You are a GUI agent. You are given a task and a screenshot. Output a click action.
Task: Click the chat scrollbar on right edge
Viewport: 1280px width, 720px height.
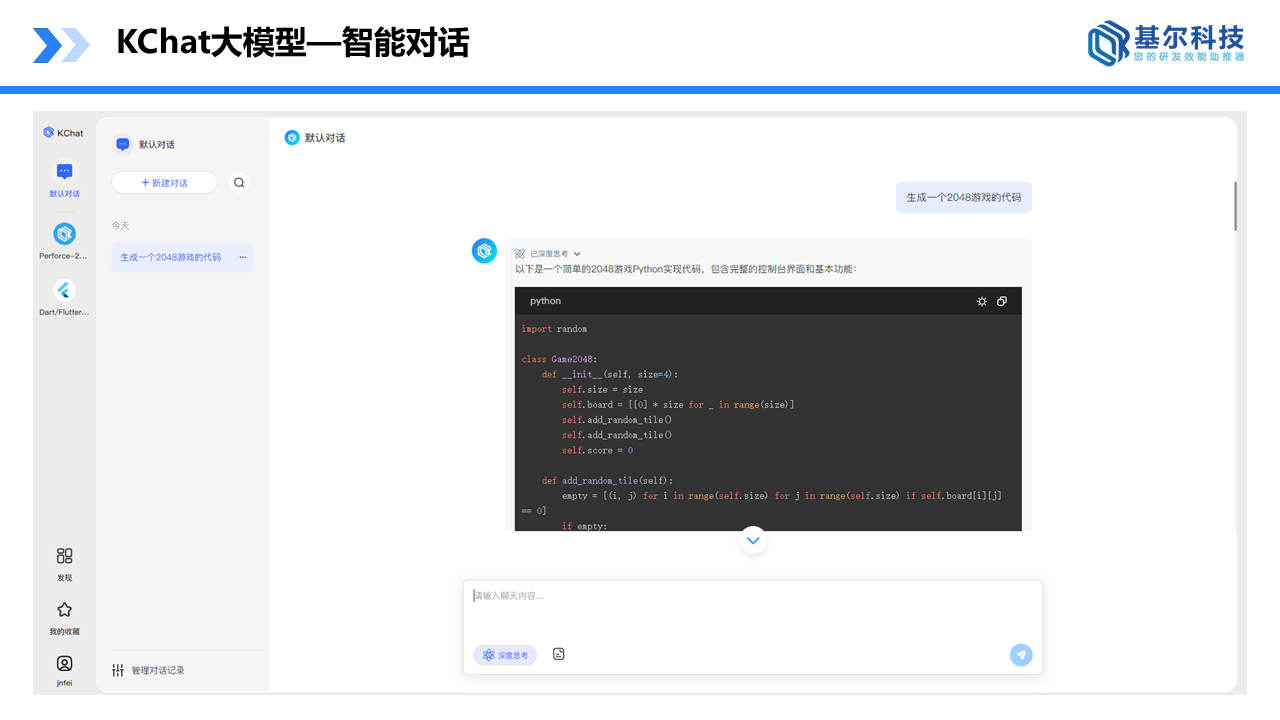(x=1235, y=206)
